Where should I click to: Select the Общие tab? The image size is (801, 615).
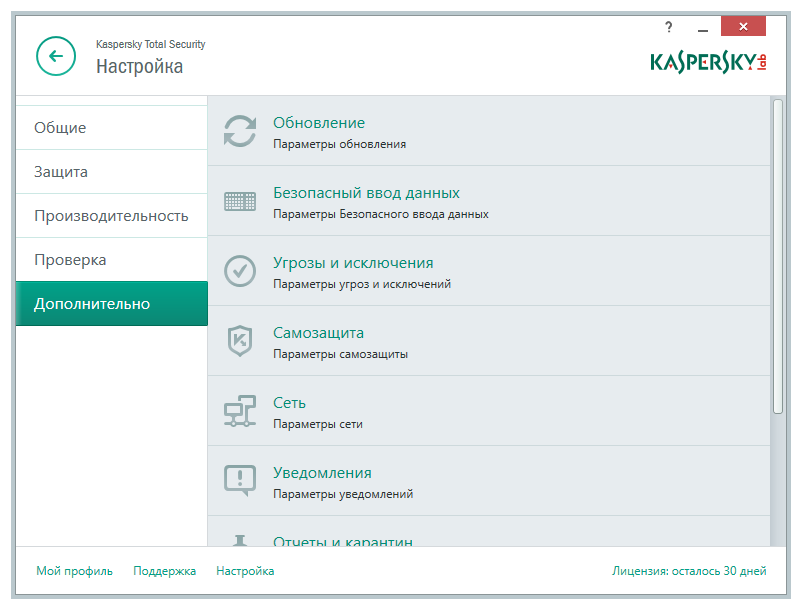111,128
